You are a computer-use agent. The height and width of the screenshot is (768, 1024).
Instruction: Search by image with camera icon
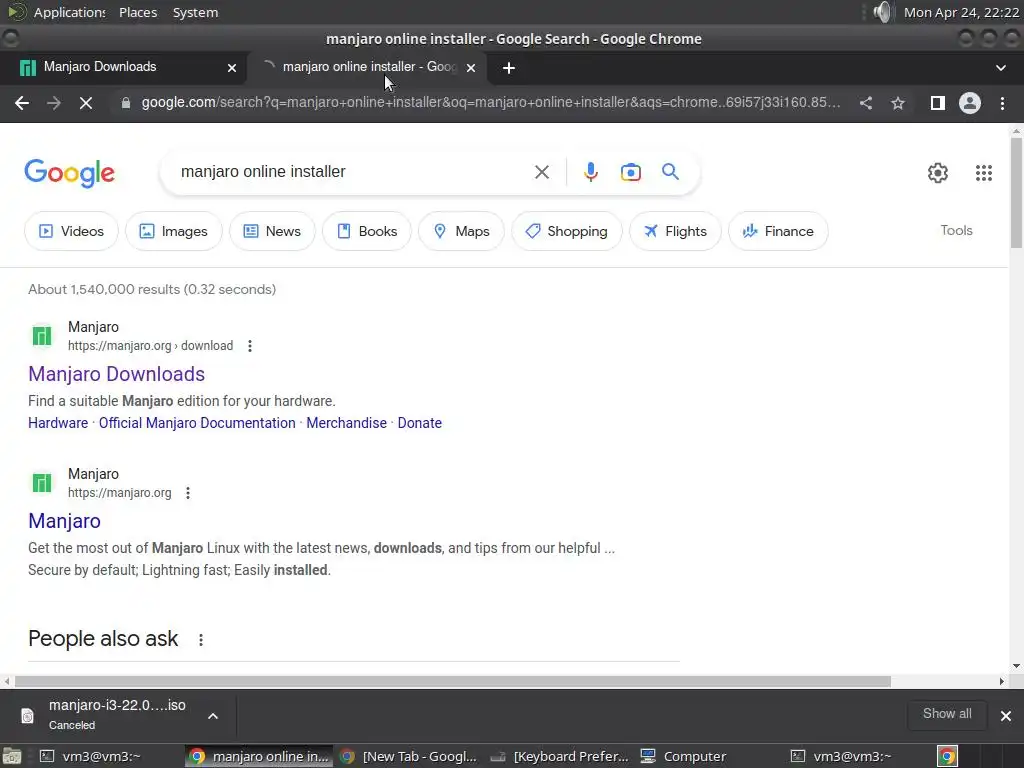pos(630,172)
